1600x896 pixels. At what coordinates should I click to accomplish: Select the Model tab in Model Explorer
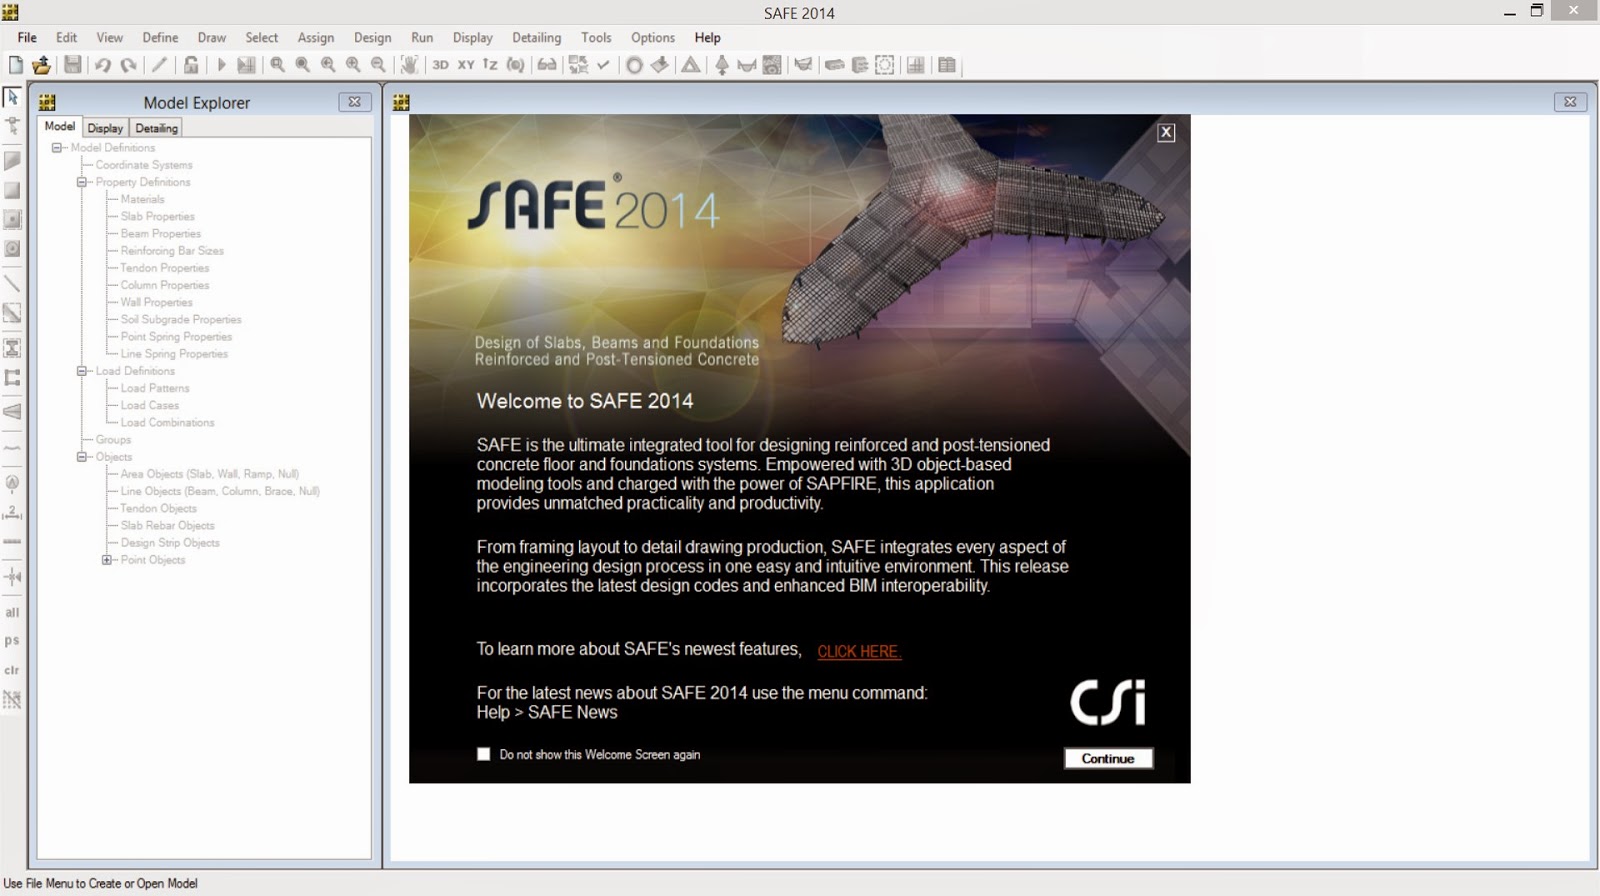pos(60,126)
